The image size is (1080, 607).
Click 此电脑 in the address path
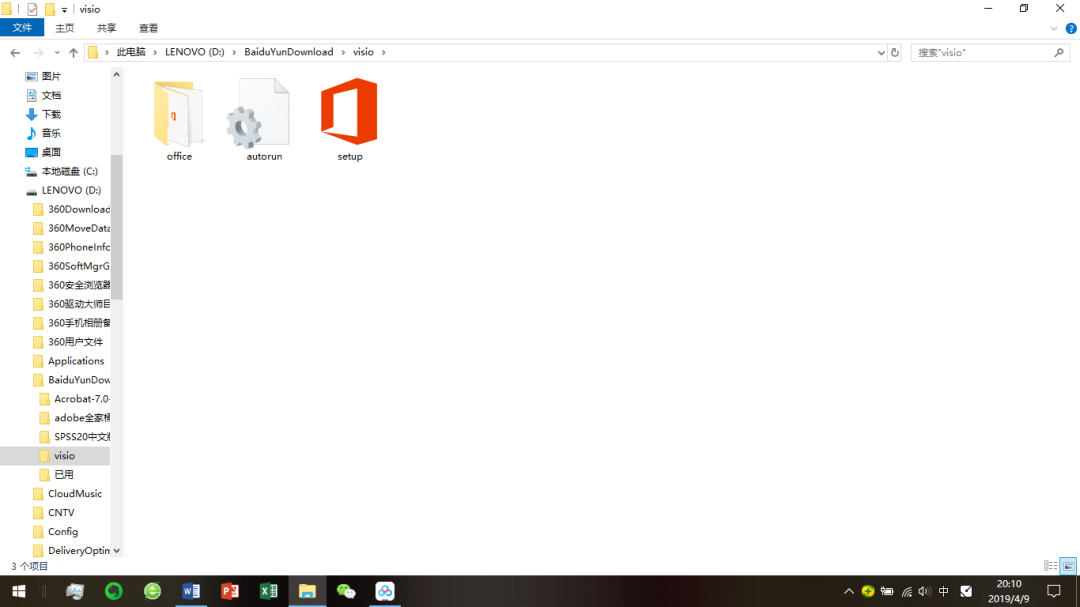tap(131, 52)
